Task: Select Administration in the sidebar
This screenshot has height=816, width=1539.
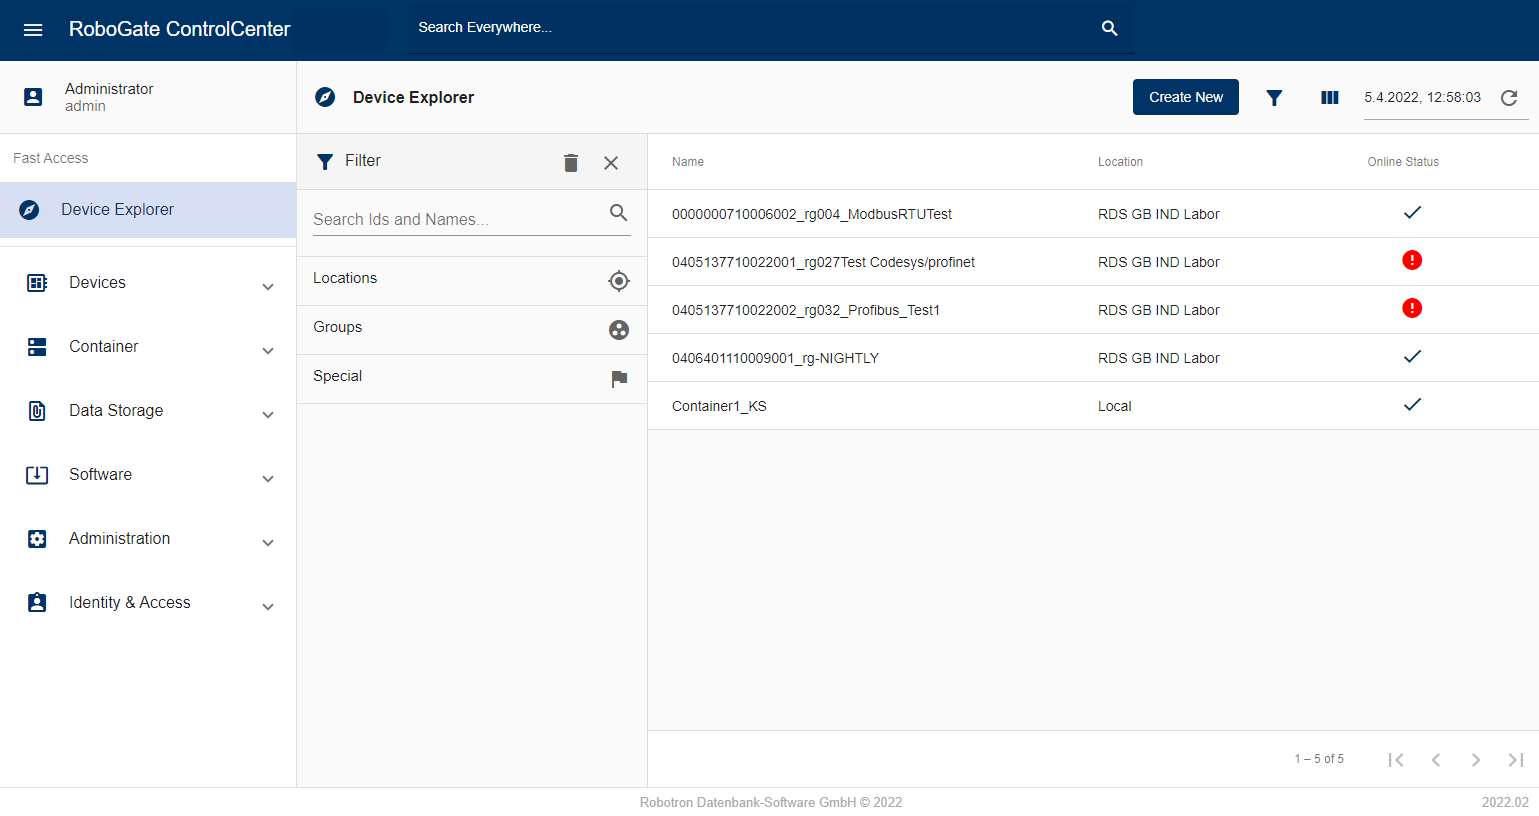Action: click(x=148, y=539)
